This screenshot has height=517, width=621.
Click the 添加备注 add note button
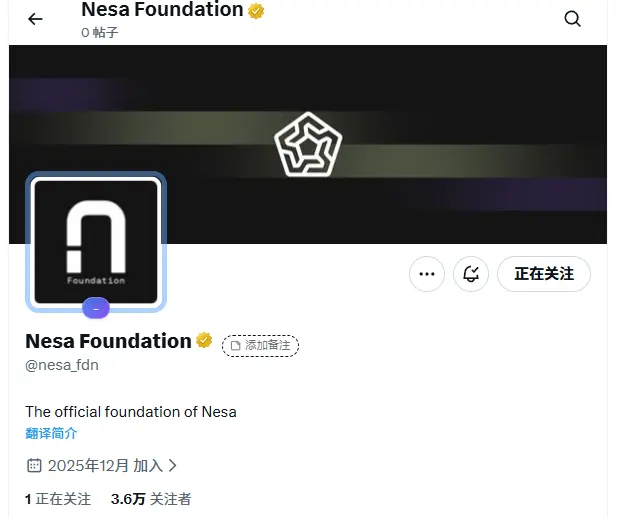click(260, 345)
